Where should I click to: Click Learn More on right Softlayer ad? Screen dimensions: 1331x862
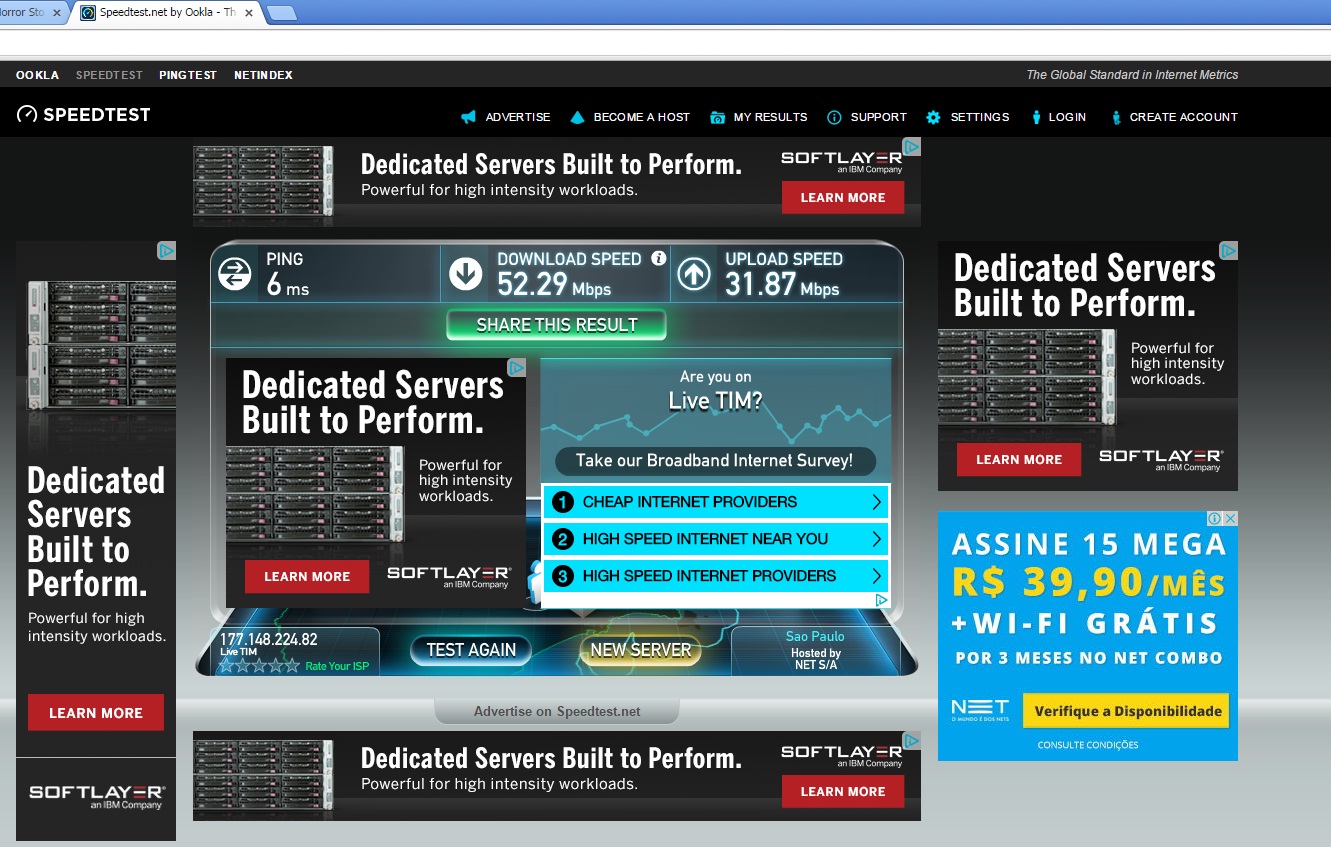(1019, 460)
